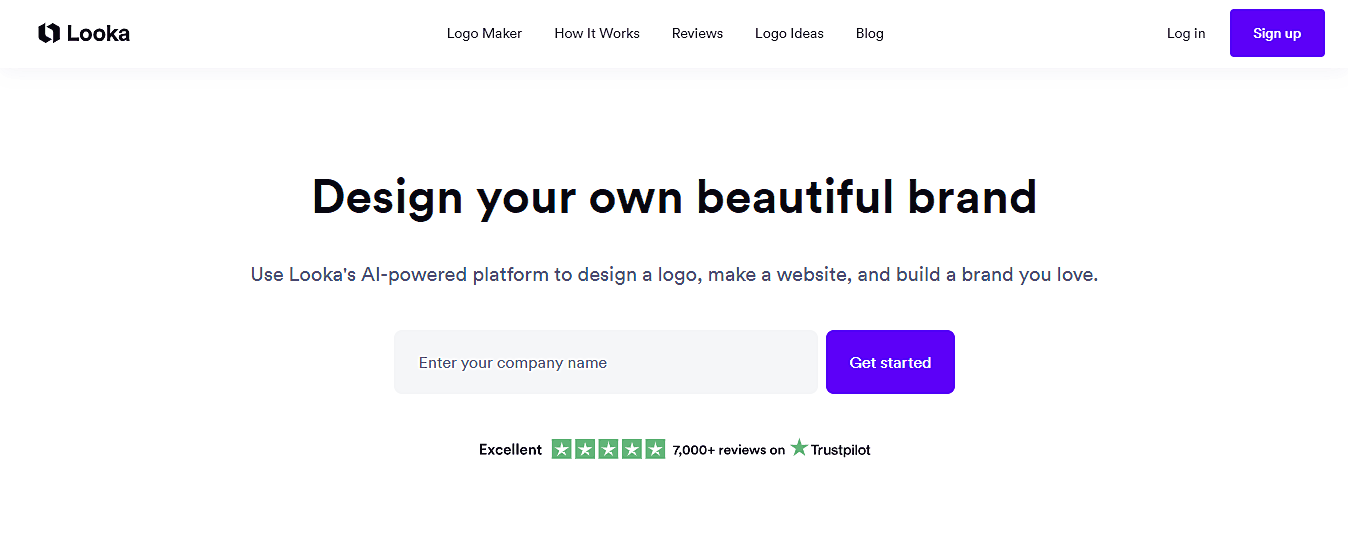Click the Get started button
The height and width of the screenshot is (553, 1348).
tap(890, 362)
